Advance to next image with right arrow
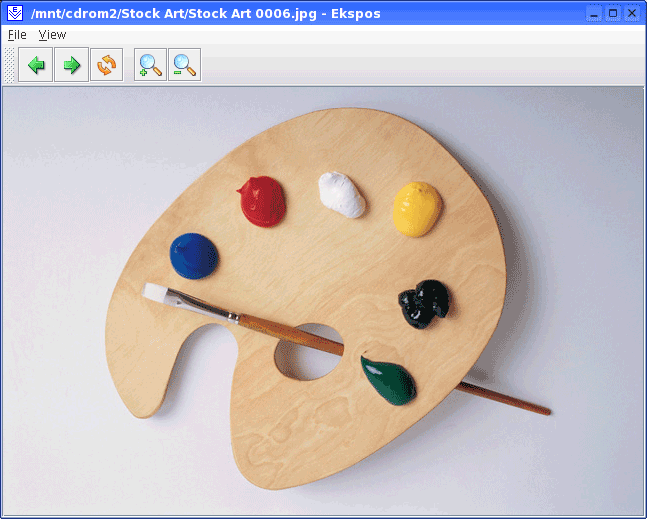Image resolution: width=647 pixels, height=519 pixels. [x=71, y=66]
